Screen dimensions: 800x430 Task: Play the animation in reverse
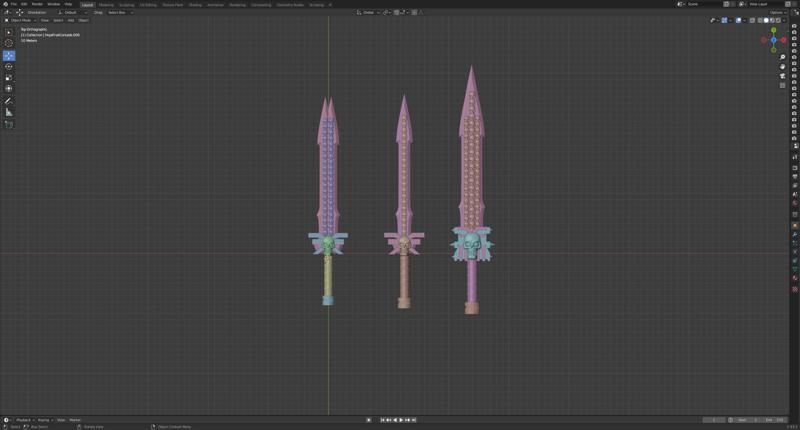click(x=395, y=420)
